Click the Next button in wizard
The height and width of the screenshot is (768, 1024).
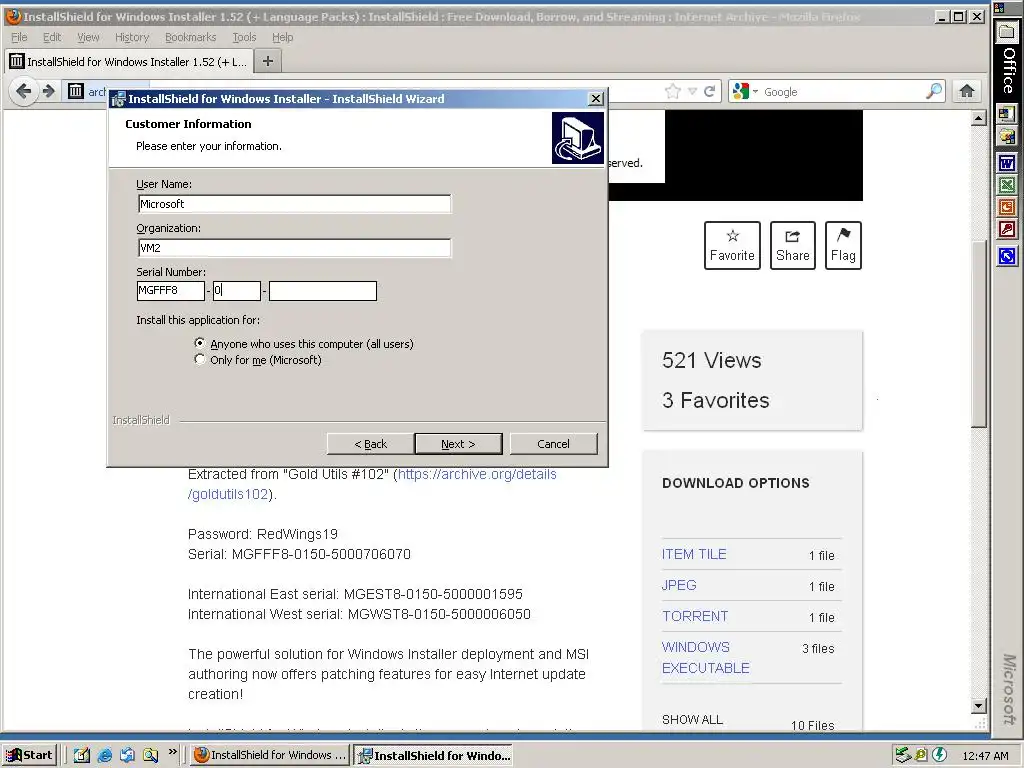point(458,444)
